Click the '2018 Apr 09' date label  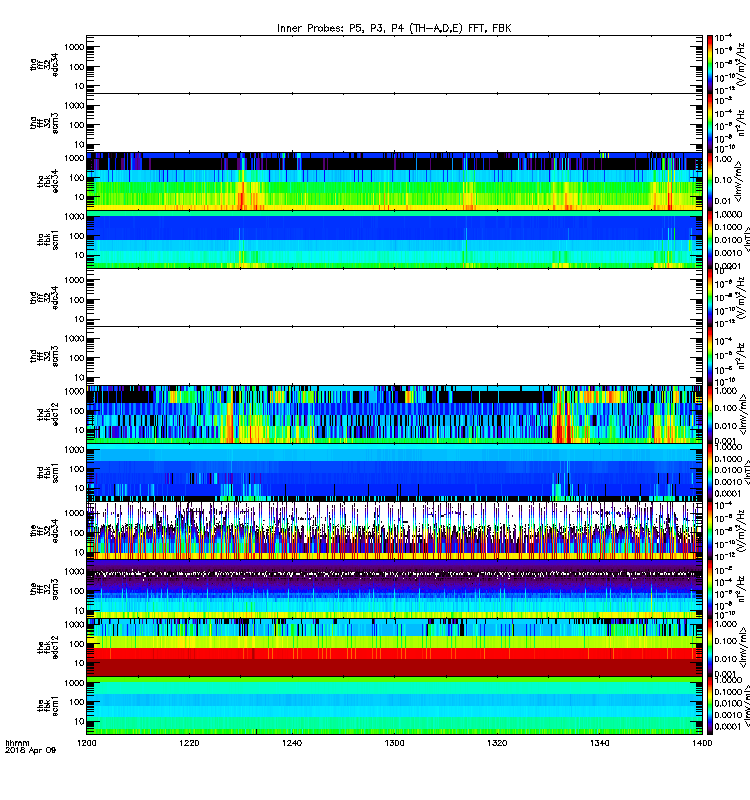click(x=30, y=750)
